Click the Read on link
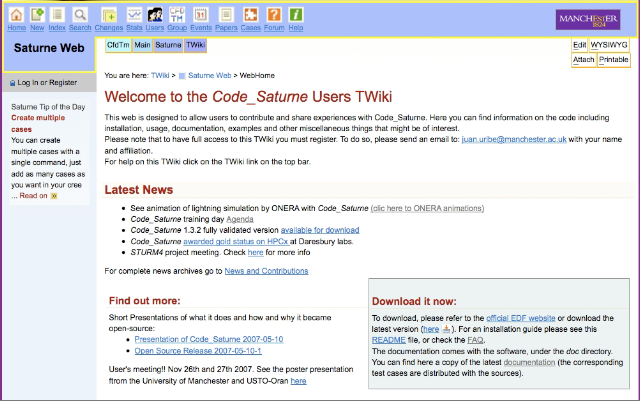Viewport: 640px width, 401px height. click(33, 196)
